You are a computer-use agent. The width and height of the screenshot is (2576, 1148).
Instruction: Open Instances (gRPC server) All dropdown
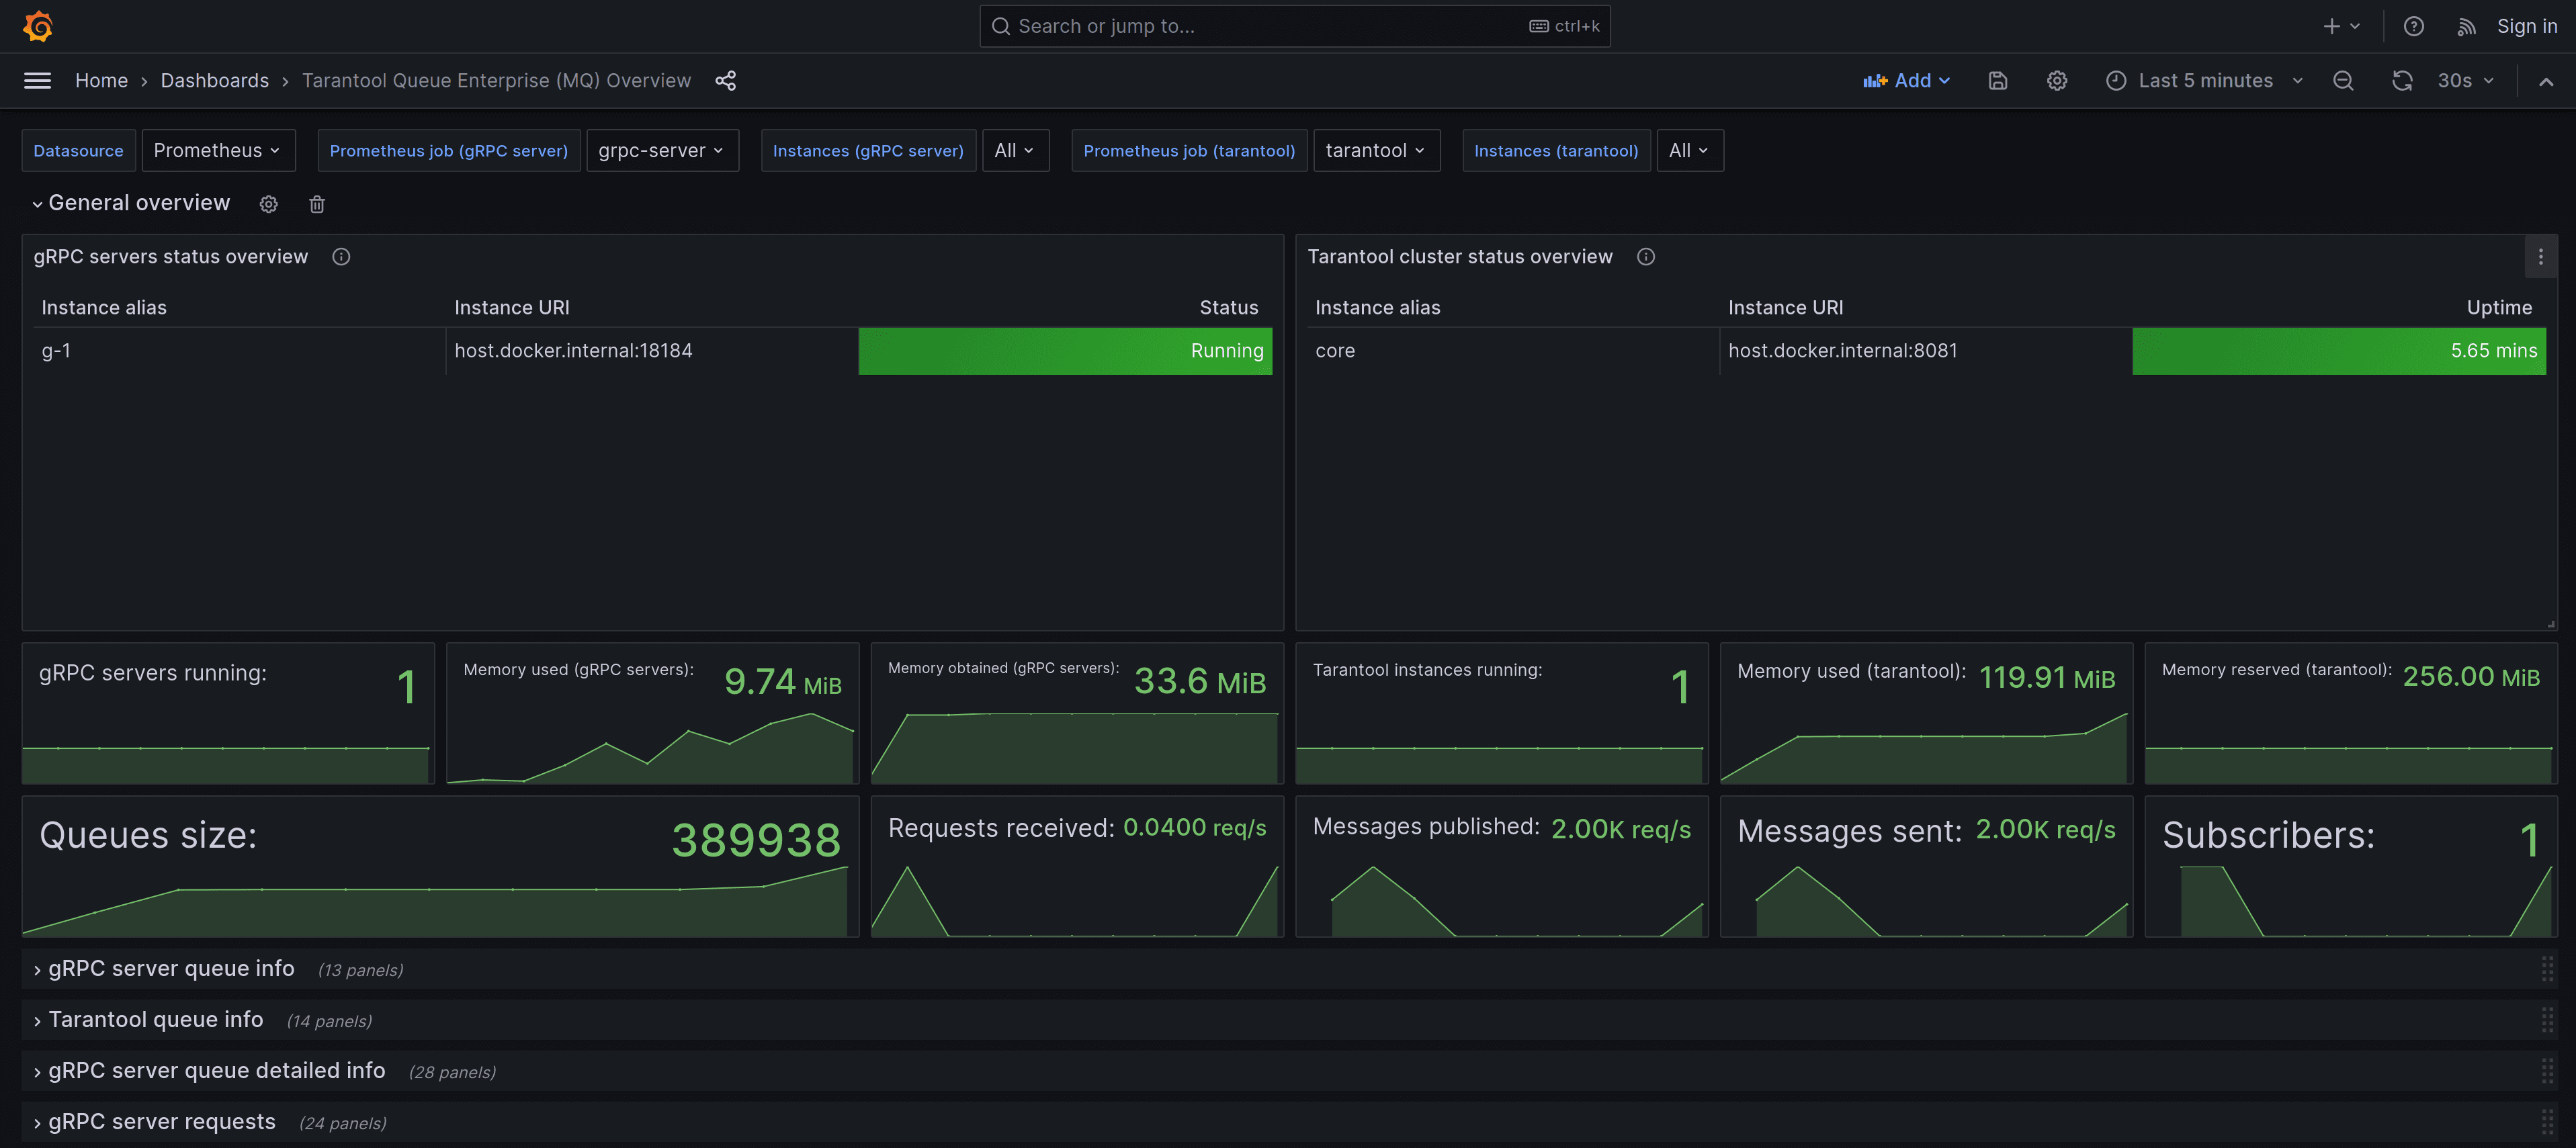click(1015, 150)
